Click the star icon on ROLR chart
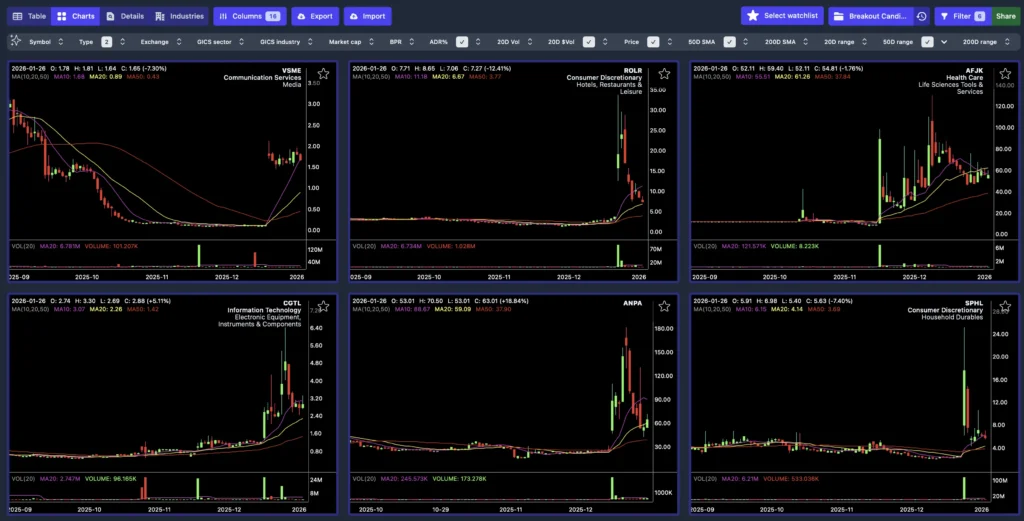This screenshot has height=521, width=1024. click(663, 73)
